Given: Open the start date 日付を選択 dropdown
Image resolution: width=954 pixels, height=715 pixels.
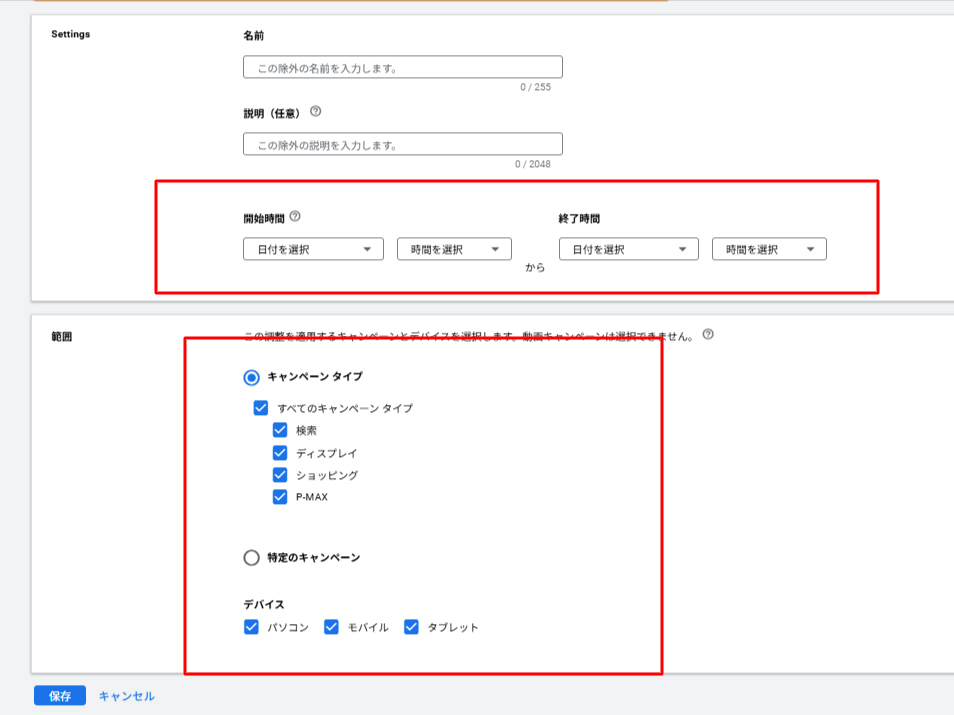Looking at the screenshot, I should click(313, 249).
